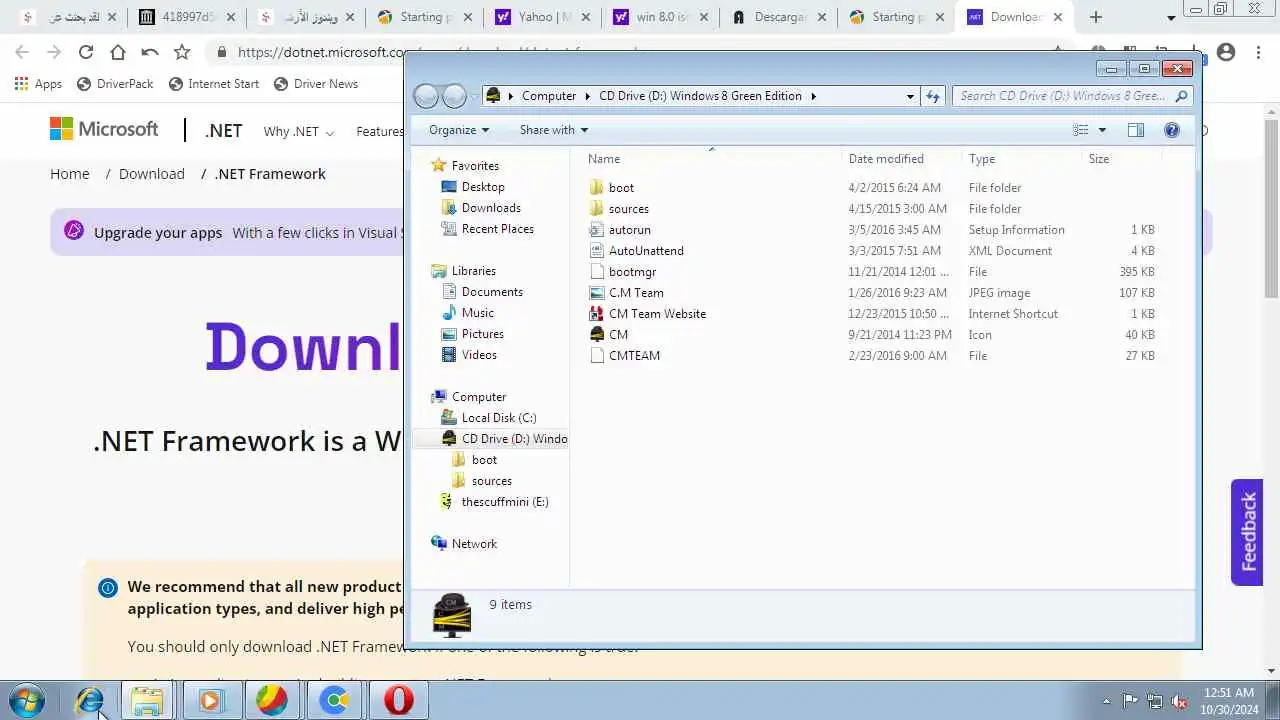The height and width of the screenshot is (720, 1280).
Task: Switch to the Yahoo browser tab
Action: tap(545, 17)
